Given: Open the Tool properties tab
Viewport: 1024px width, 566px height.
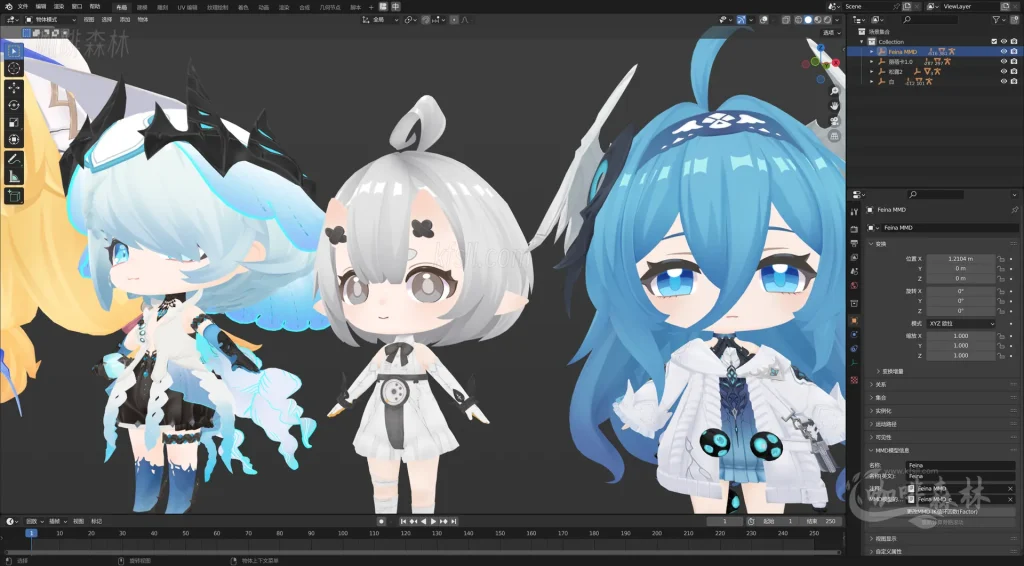Looking at the screenshot, I should point(854,212).
